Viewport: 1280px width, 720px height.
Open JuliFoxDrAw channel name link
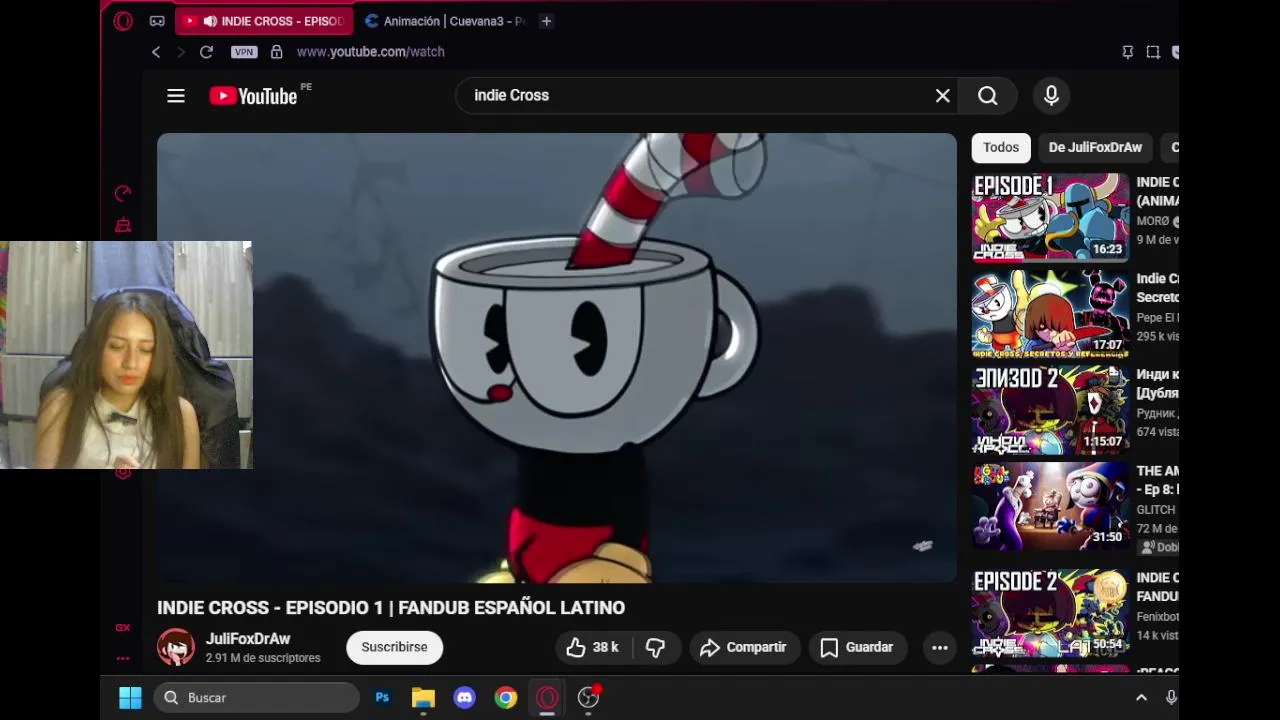coord(248,639)
